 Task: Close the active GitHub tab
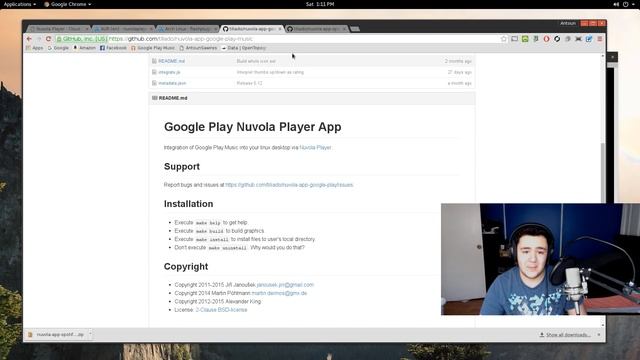click(280, 29)
